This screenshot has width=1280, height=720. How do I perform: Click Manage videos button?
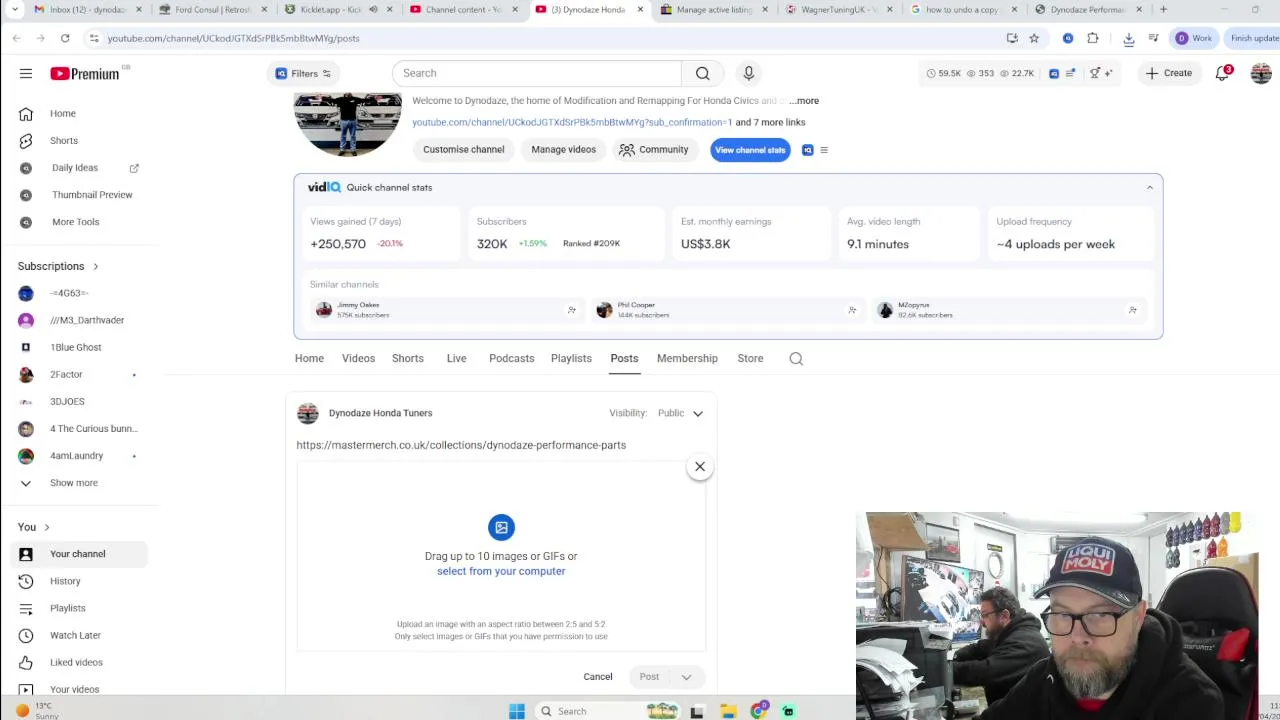point(563,150)
